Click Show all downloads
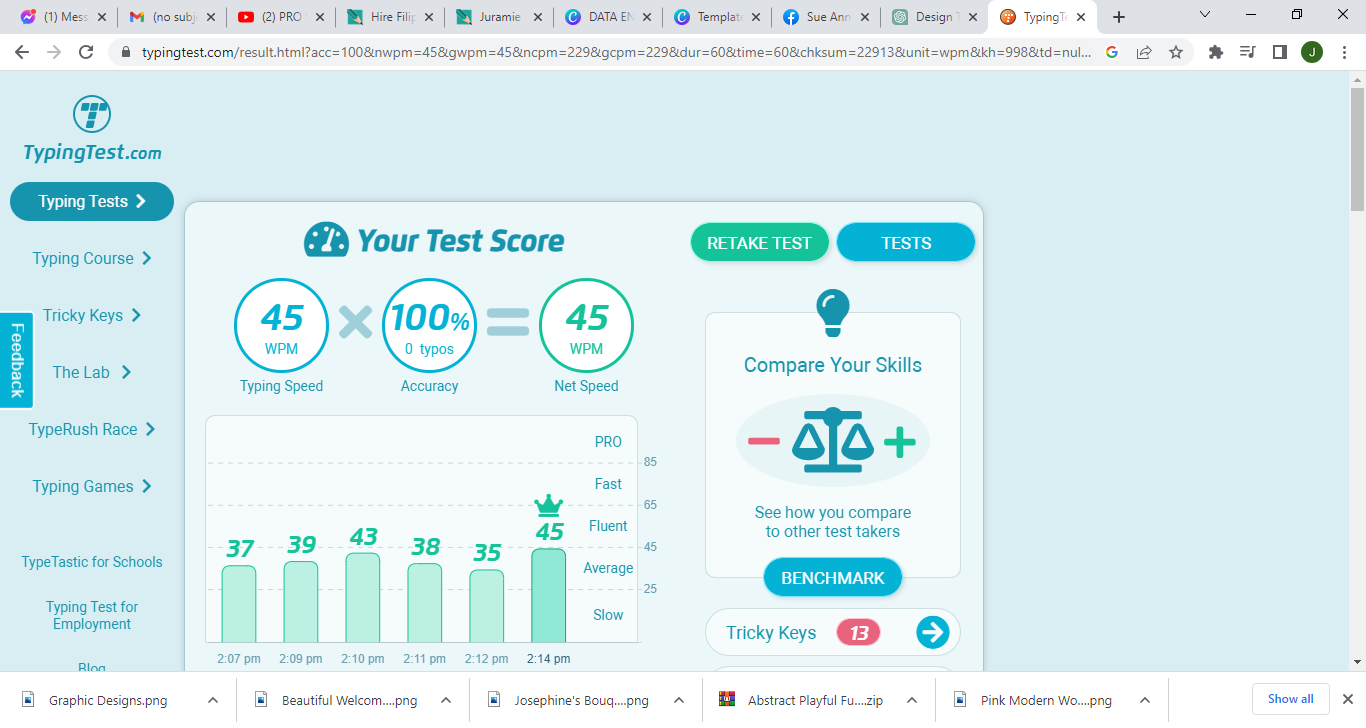Screen dimensions: 1366x728 [x=1291, y=699]
